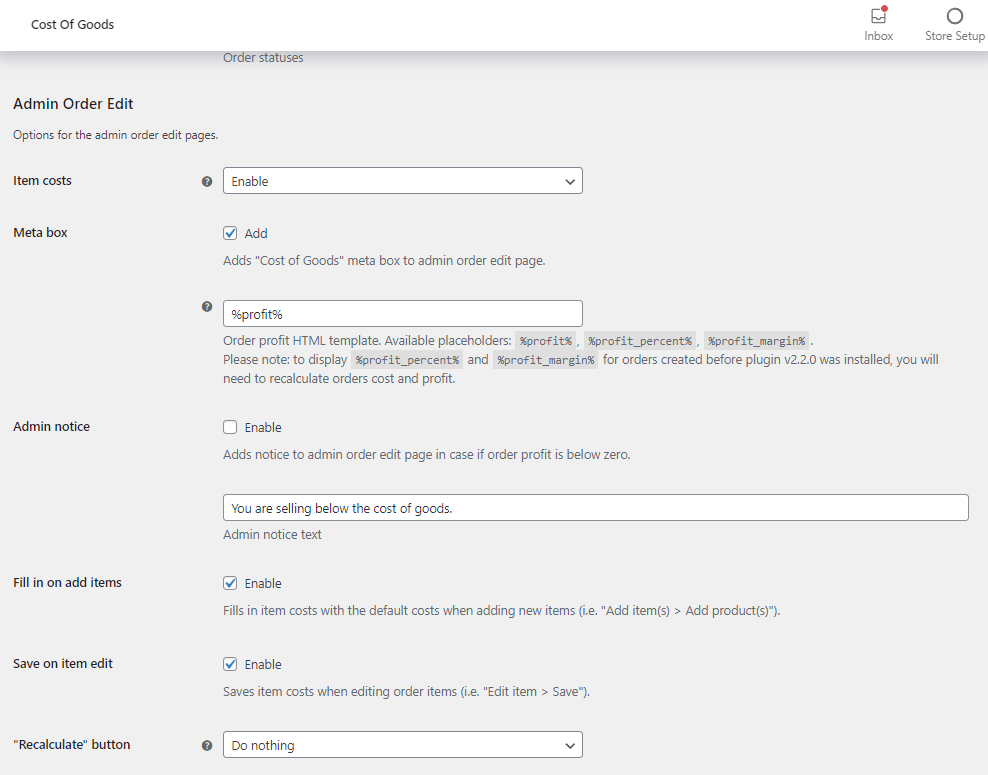Viewport: 988px width, 775px height.
Task: Click the Inbox label text
Action: tap(878, 36)
